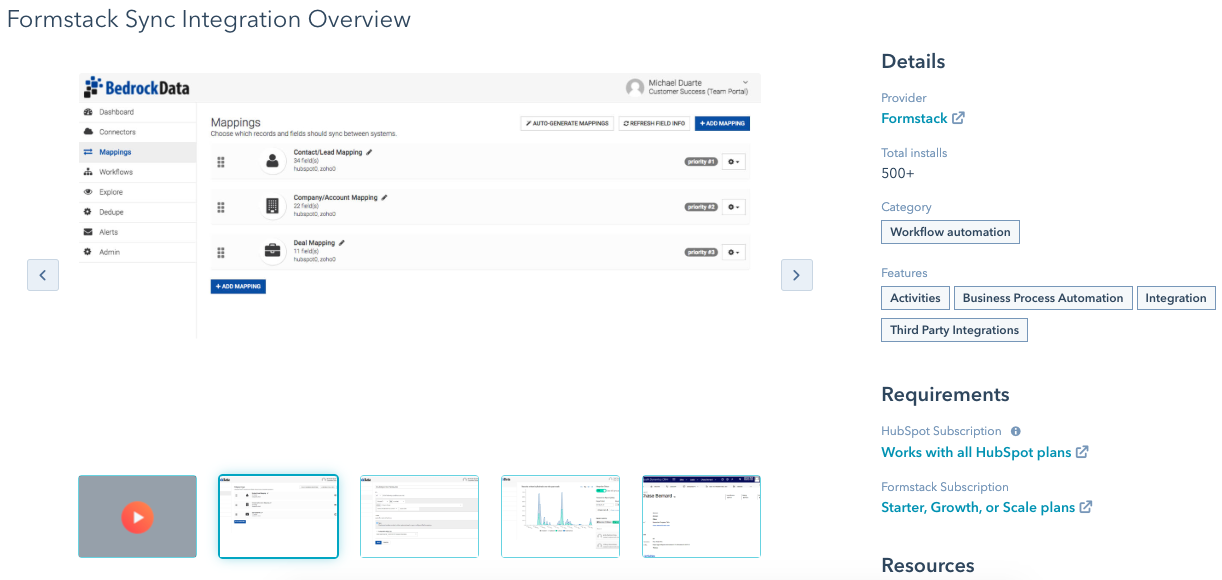Select the Workflow automation category tag

[x=950, y=232]
